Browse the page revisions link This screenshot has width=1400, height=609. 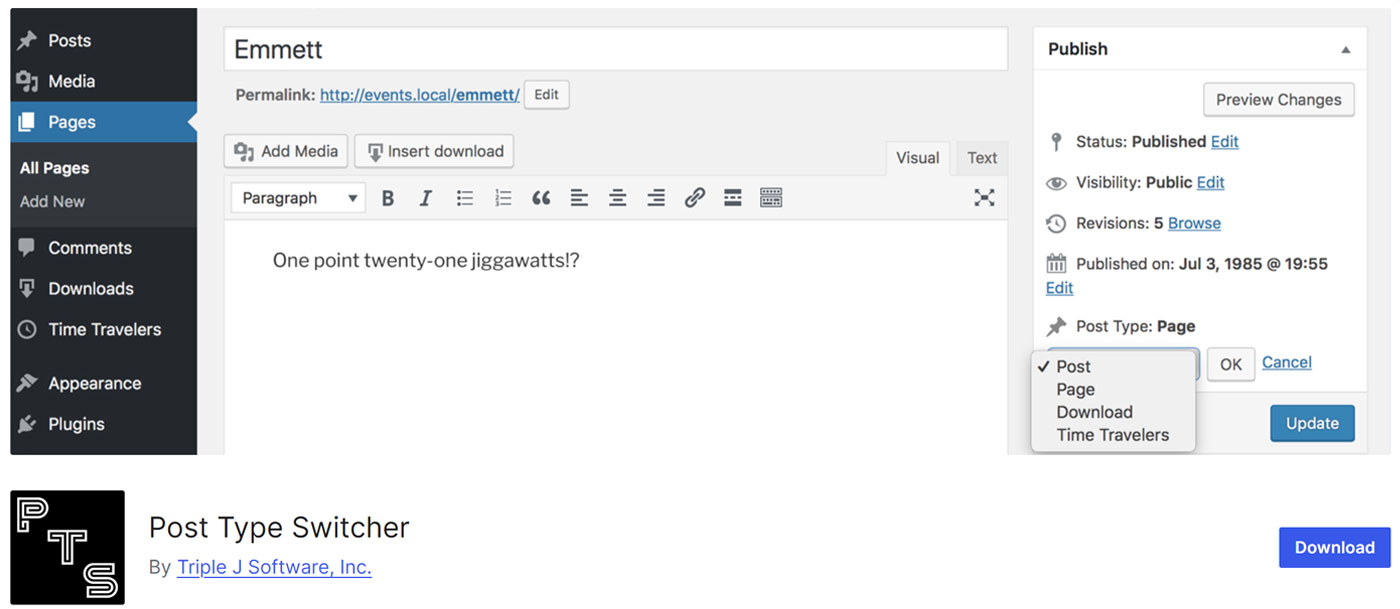[1193, 223]
